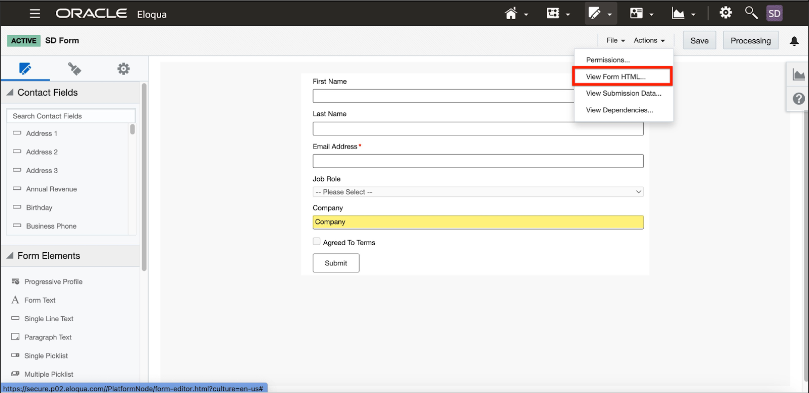Click the help question mark icon
The width and height of the screenshot is (809, 393).
[799, 99]
